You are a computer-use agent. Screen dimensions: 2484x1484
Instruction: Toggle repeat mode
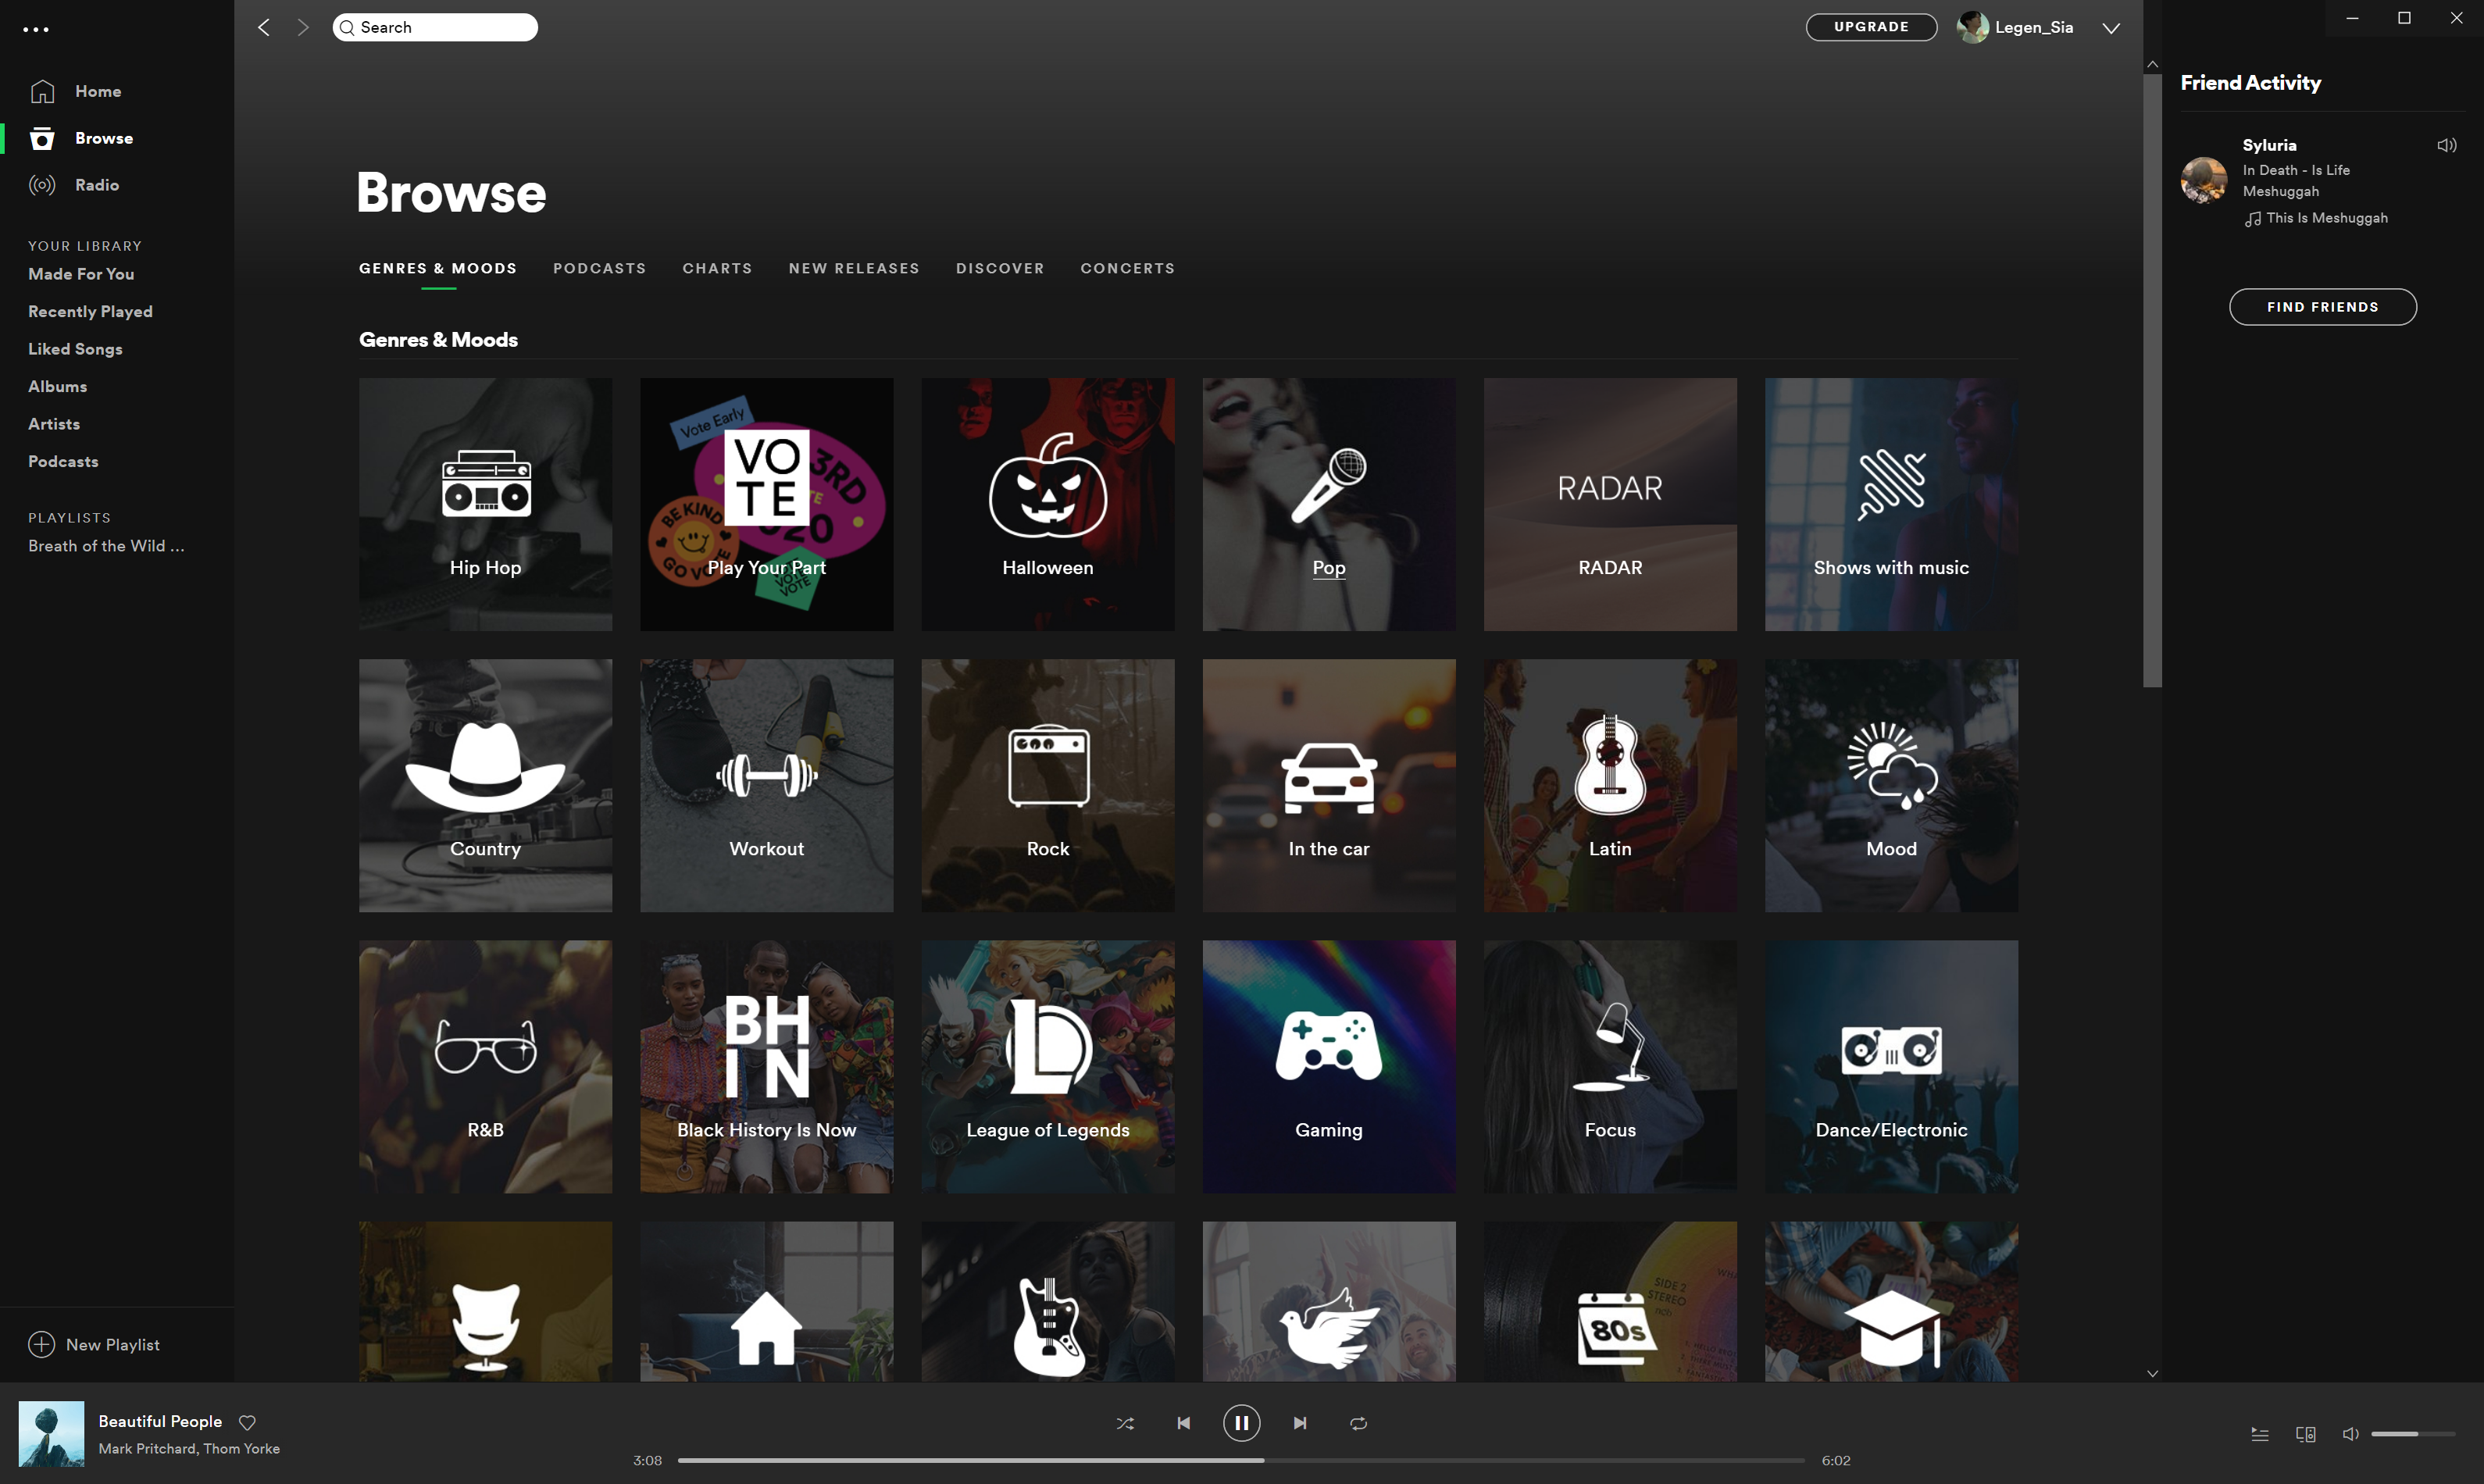click(x=1358, y=1422)
